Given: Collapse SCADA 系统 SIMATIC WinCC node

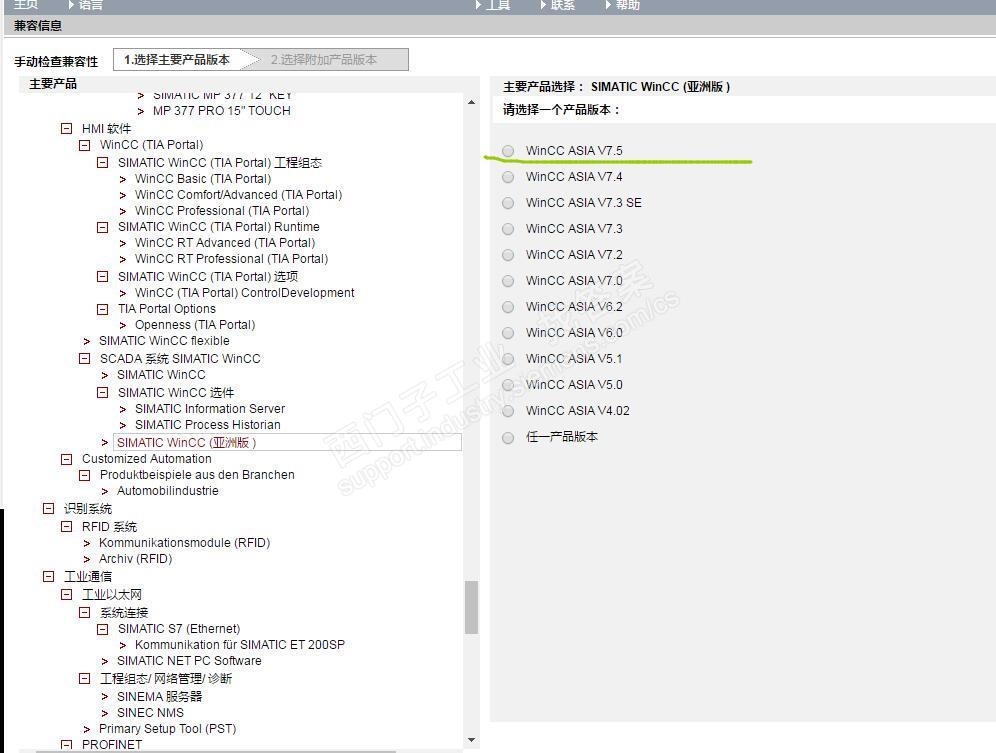Looking at the screenshot, I should tap(84, 358).
